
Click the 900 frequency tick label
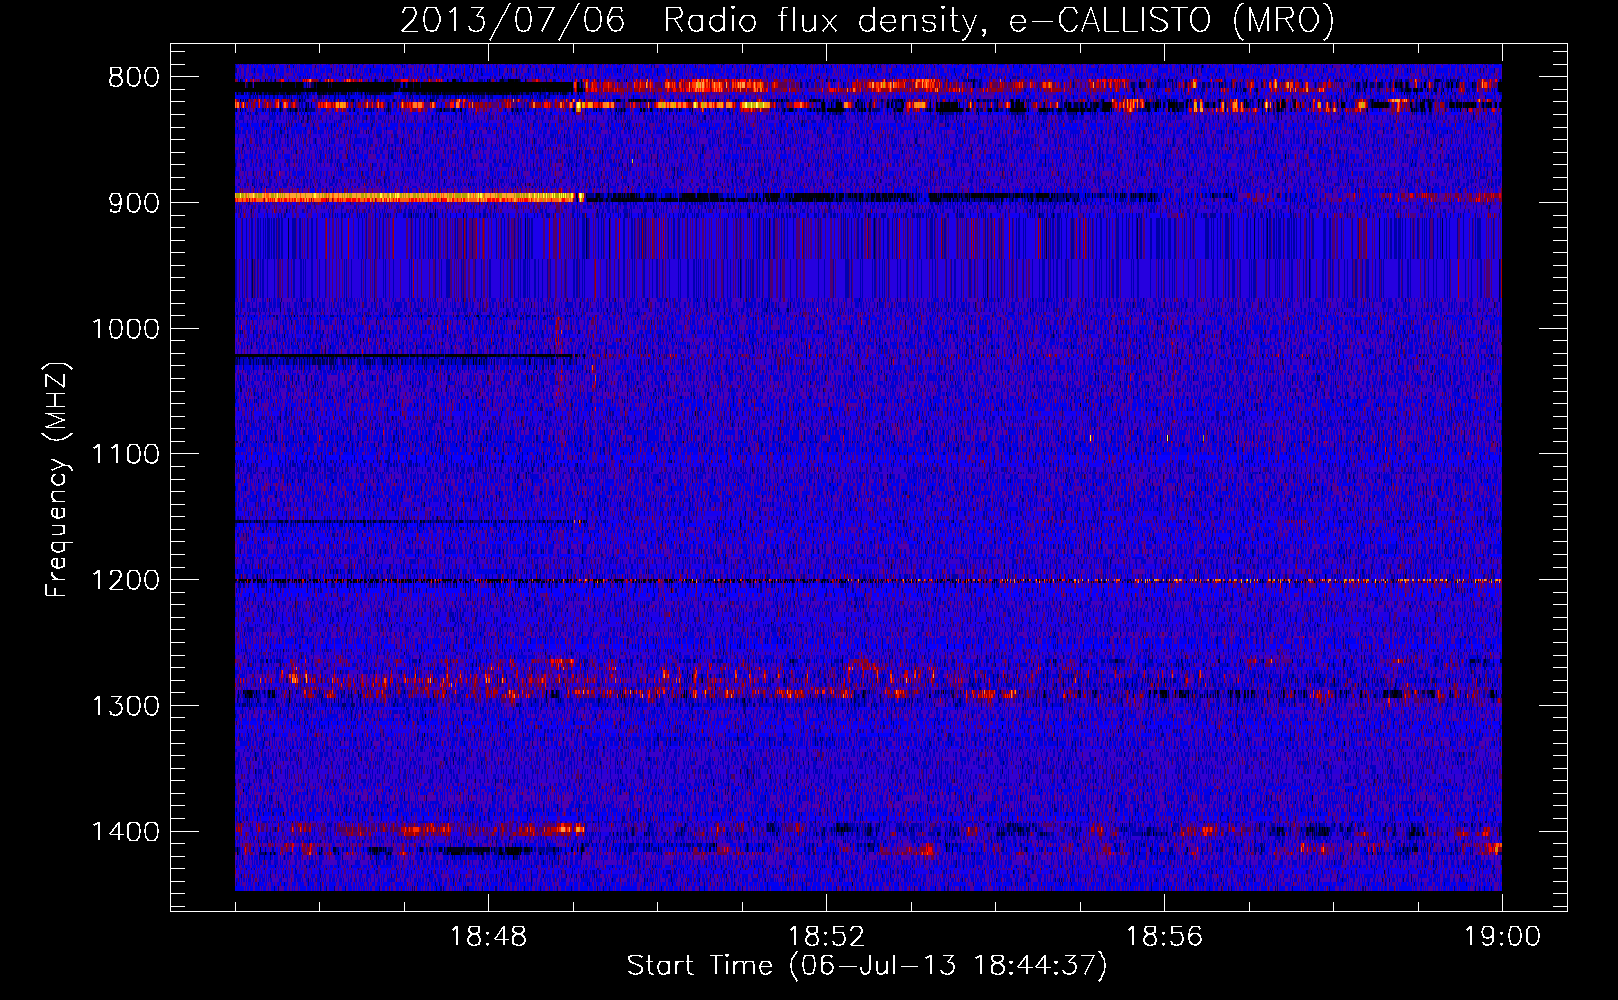pos(134,203)
